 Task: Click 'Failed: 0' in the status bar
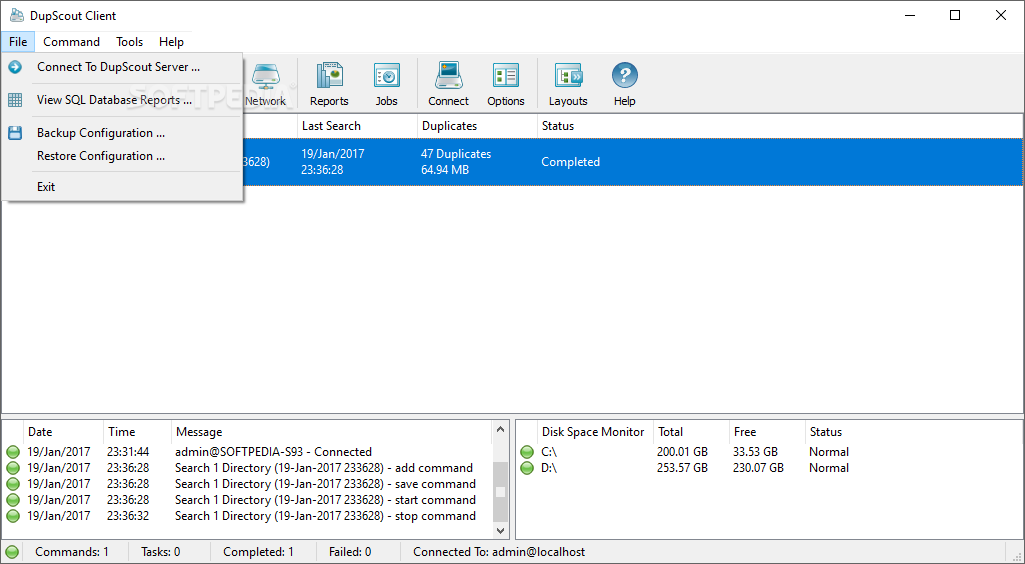click(x=350, y=552)
